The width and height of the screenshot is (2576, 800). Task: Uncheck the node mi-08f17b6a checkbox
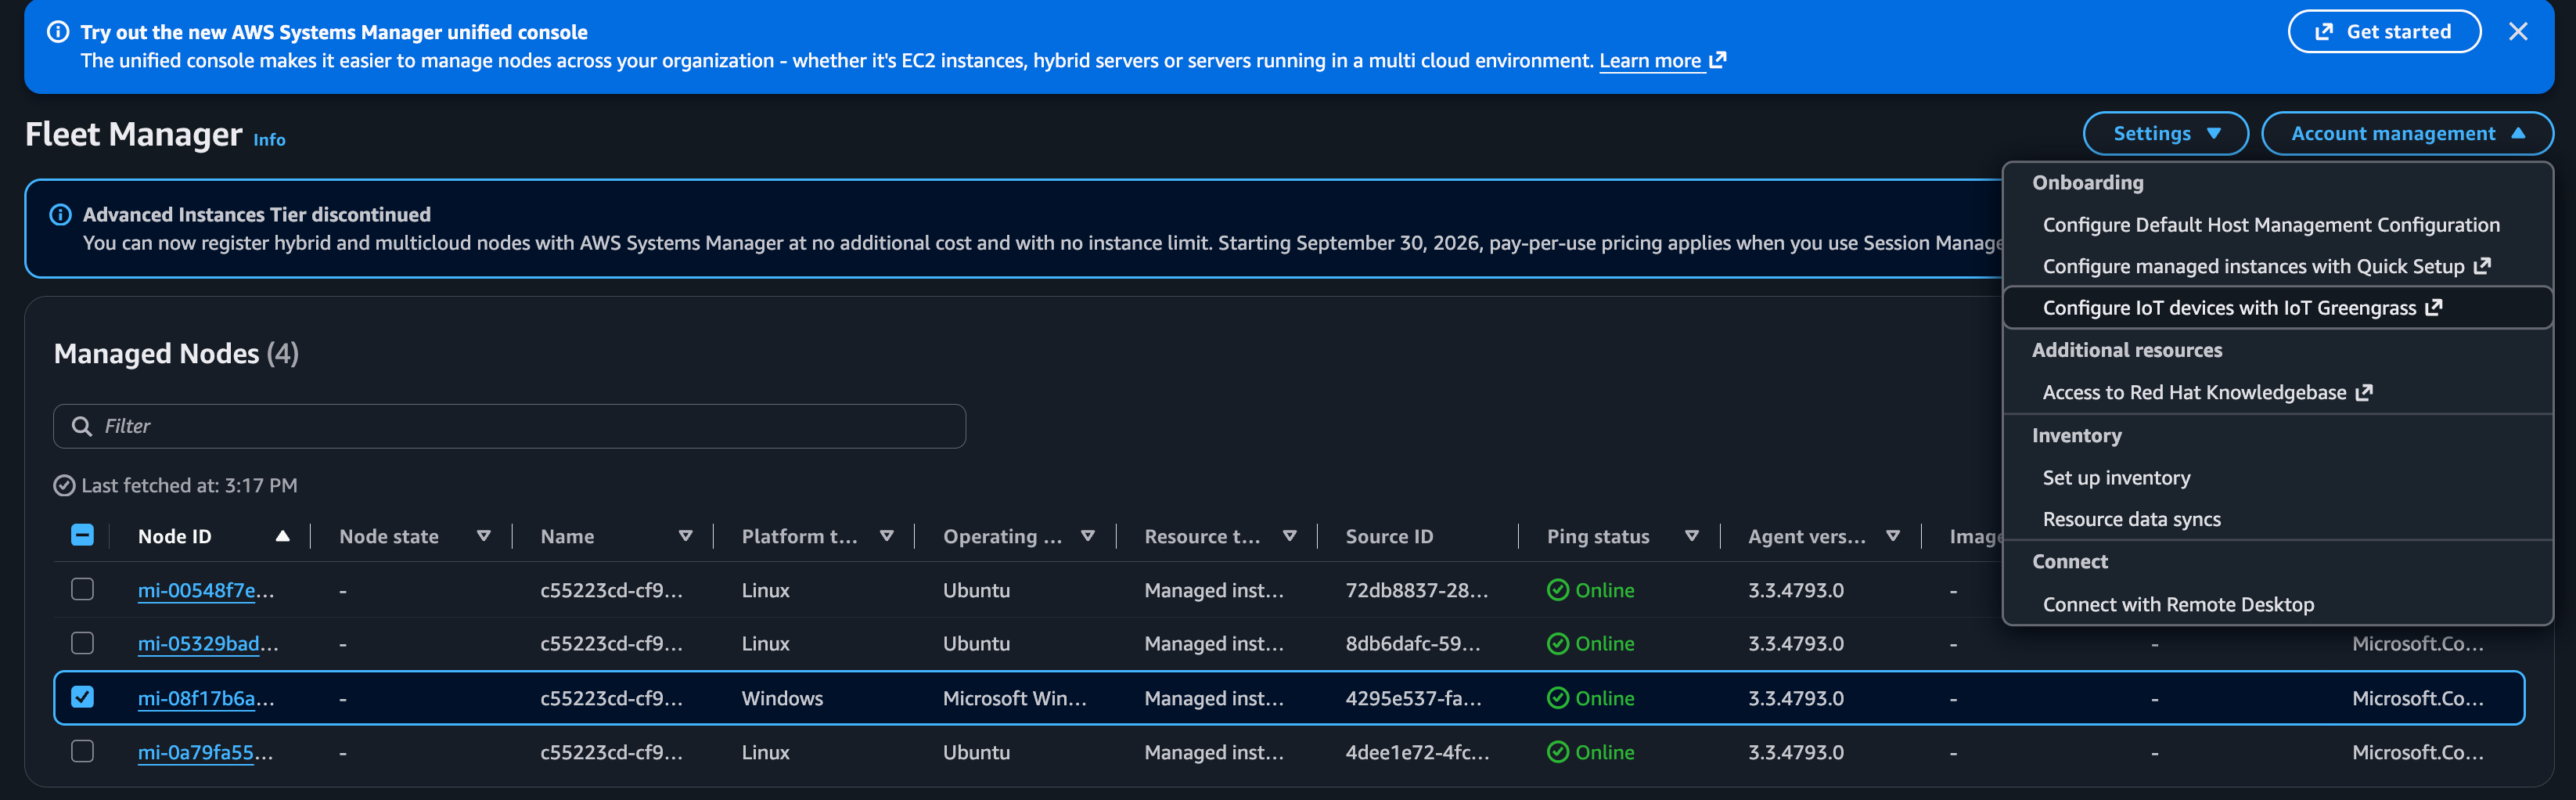(x=83, y=698)
